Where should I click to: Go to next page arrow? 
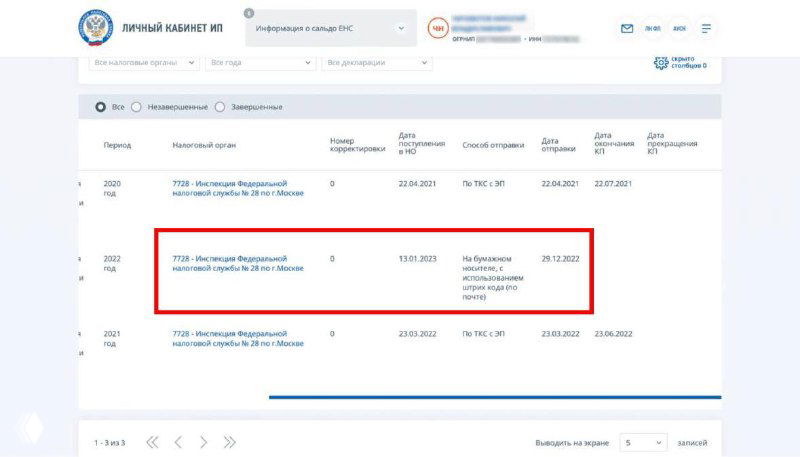pyautogui.click(x=204, y=442)
